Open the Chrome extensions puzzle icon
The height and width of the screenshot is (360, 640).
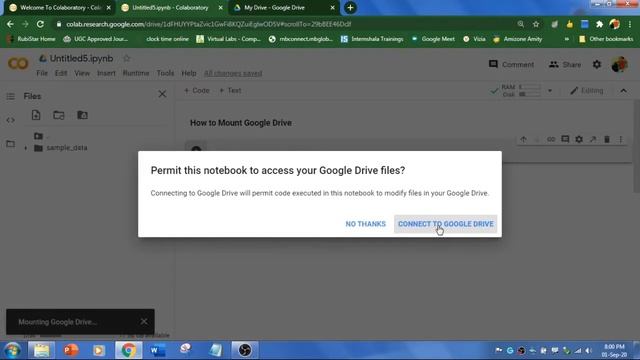tap(599, 24)
